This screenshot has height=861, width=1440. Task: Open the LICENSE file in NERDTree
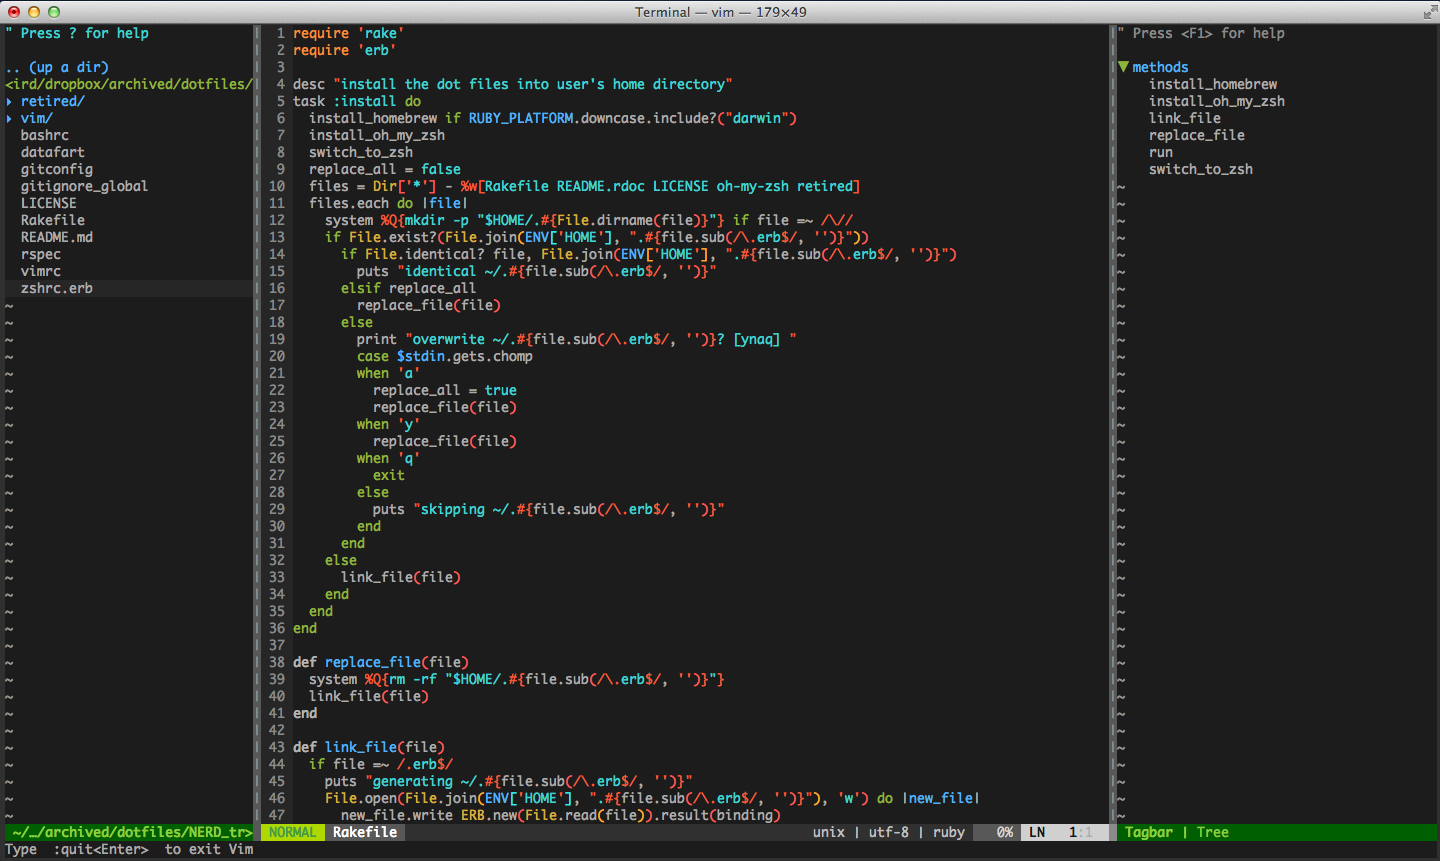[49, 203]
